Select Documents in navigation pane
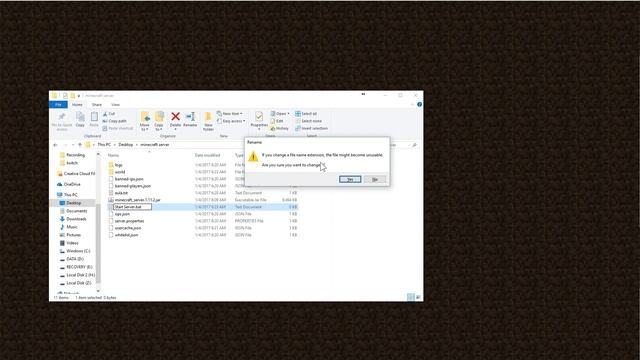 coord(73,211)
